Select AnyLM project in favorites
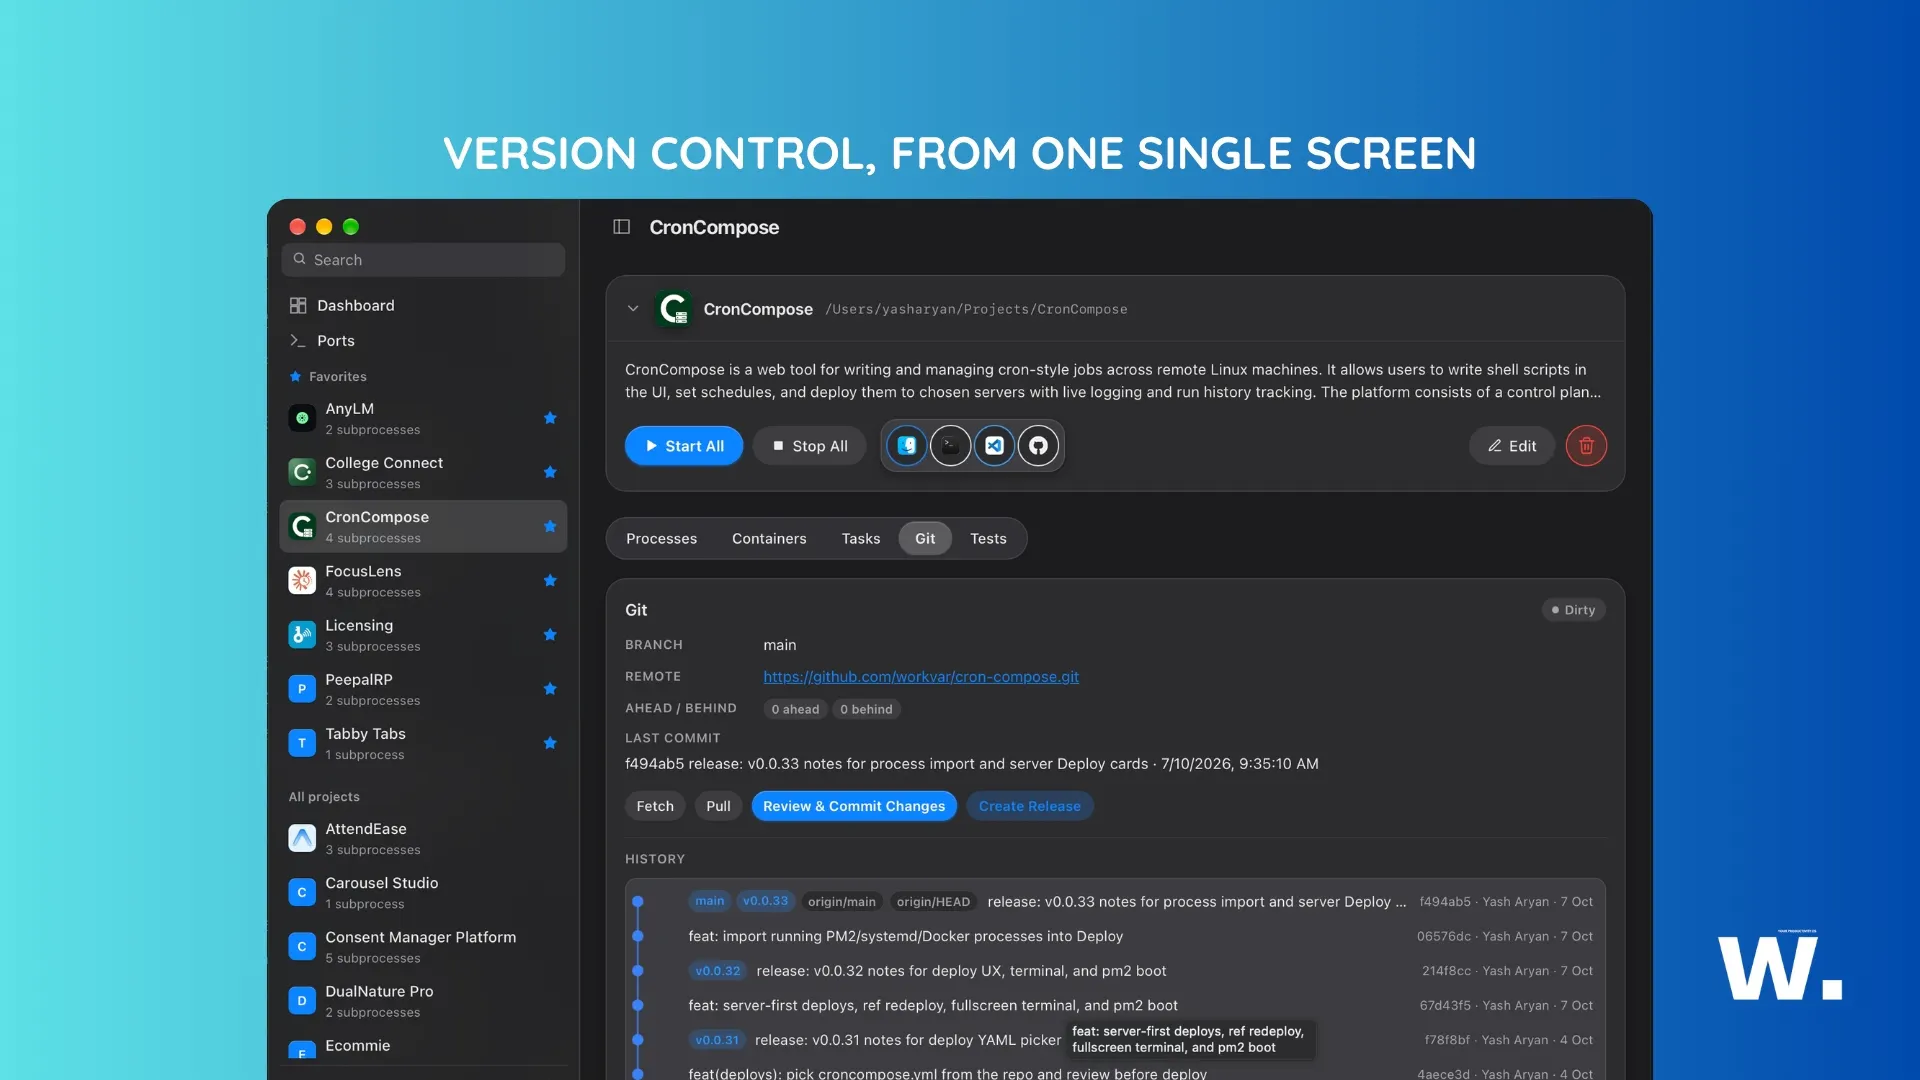1920x1080 pixels. click(423, 418)
